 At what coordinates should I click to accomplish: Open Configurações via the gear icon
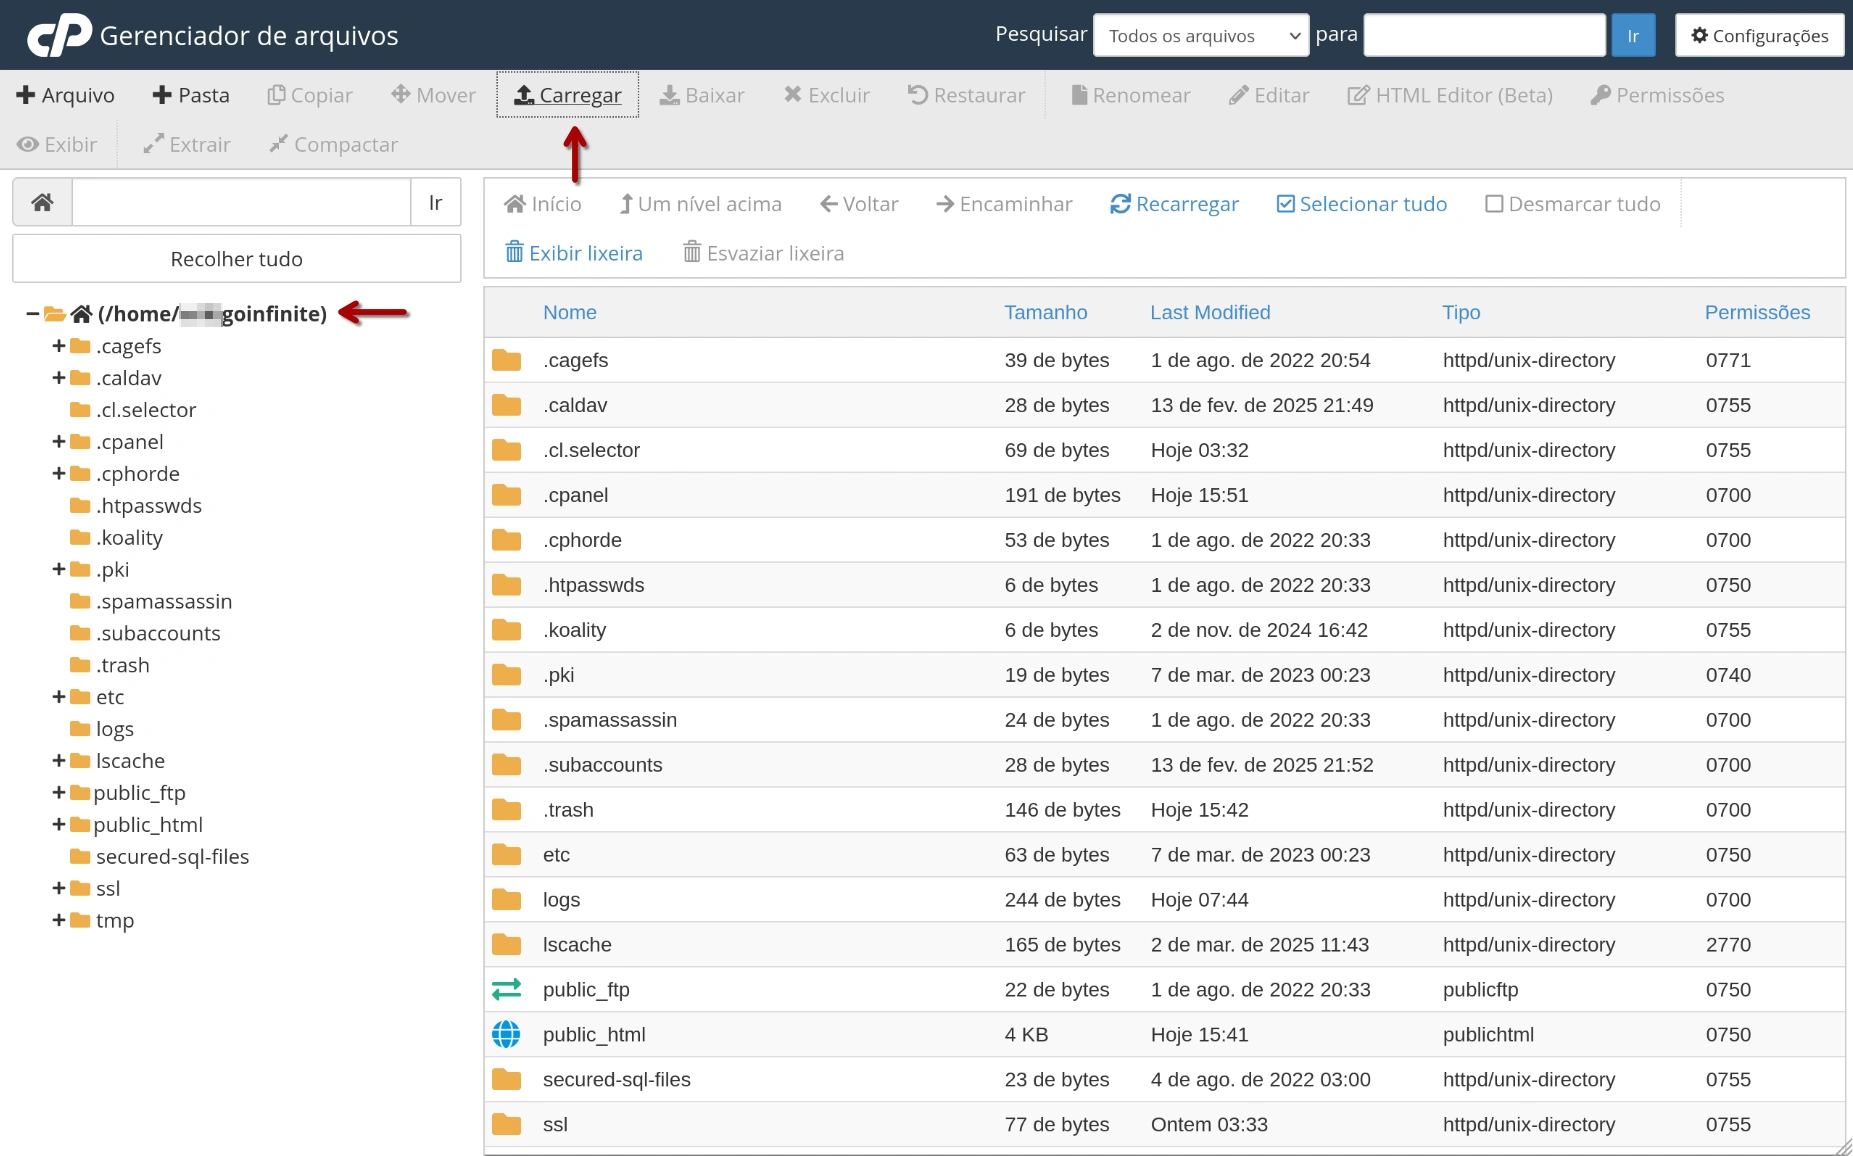1759,34
